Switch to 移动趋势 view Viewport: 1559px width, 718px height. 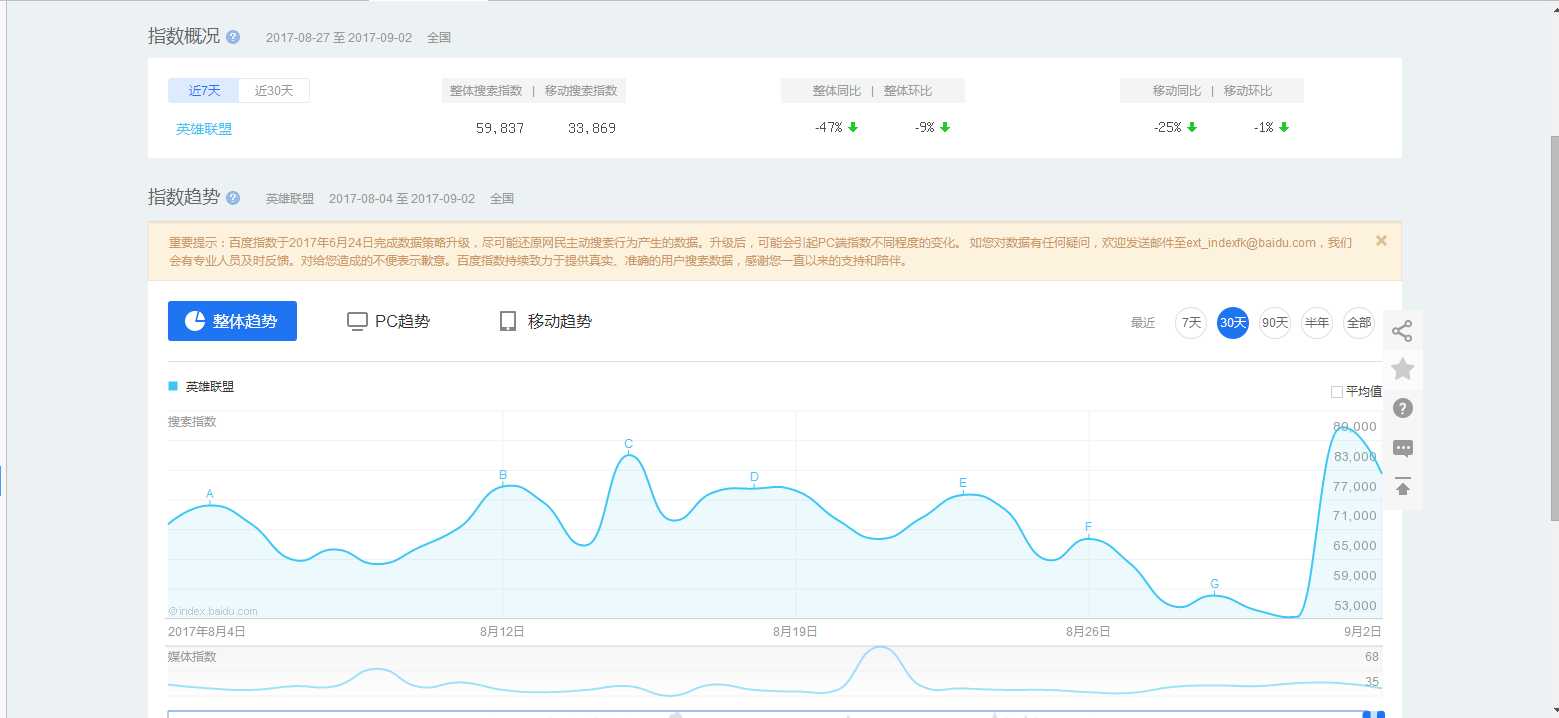pos(545,321)
